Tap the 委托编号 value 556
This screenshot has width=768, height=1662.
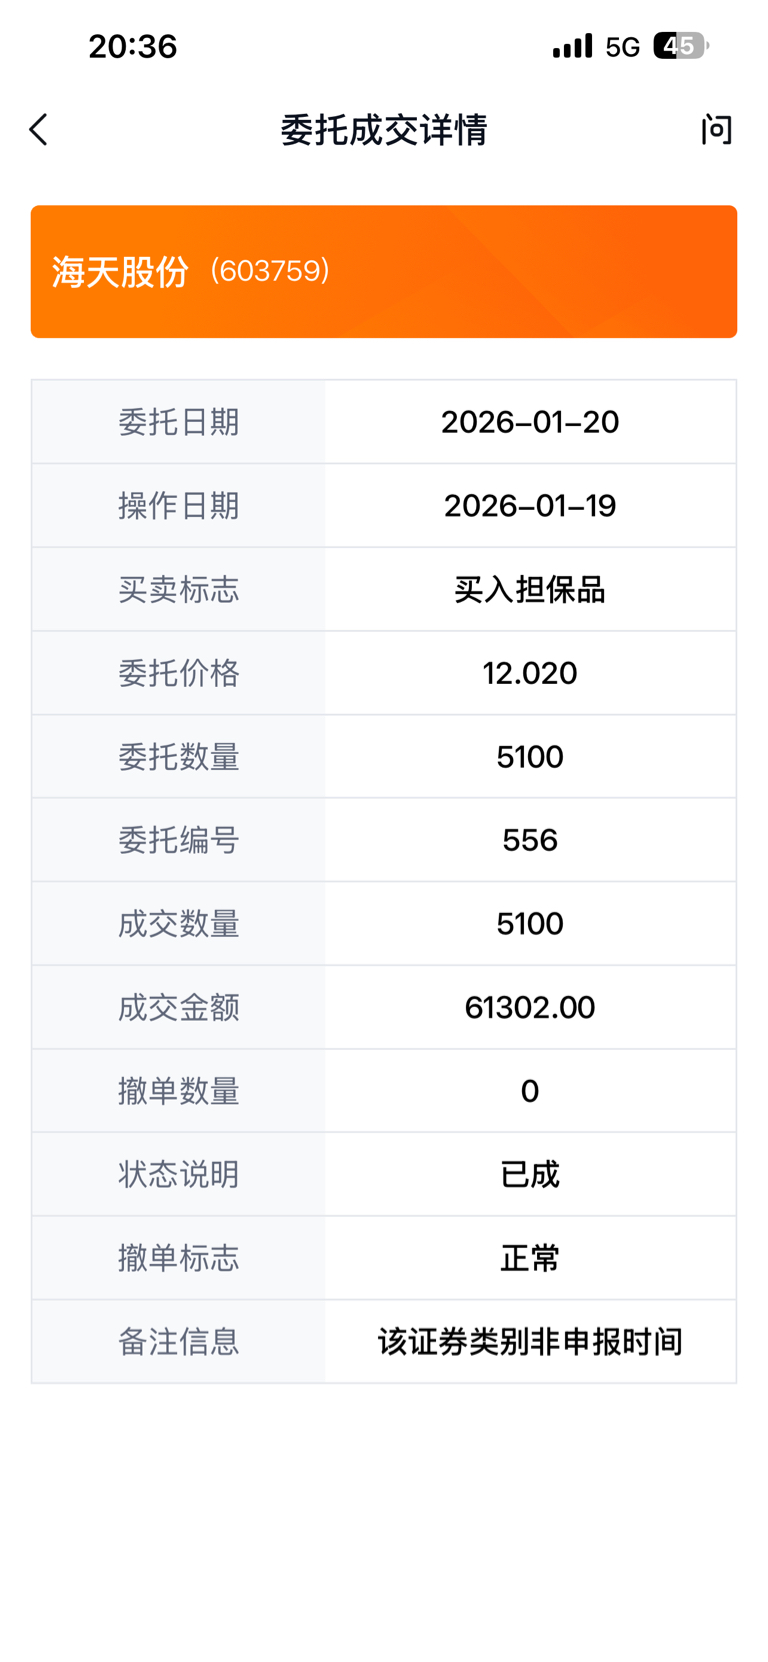click(530, 840)
